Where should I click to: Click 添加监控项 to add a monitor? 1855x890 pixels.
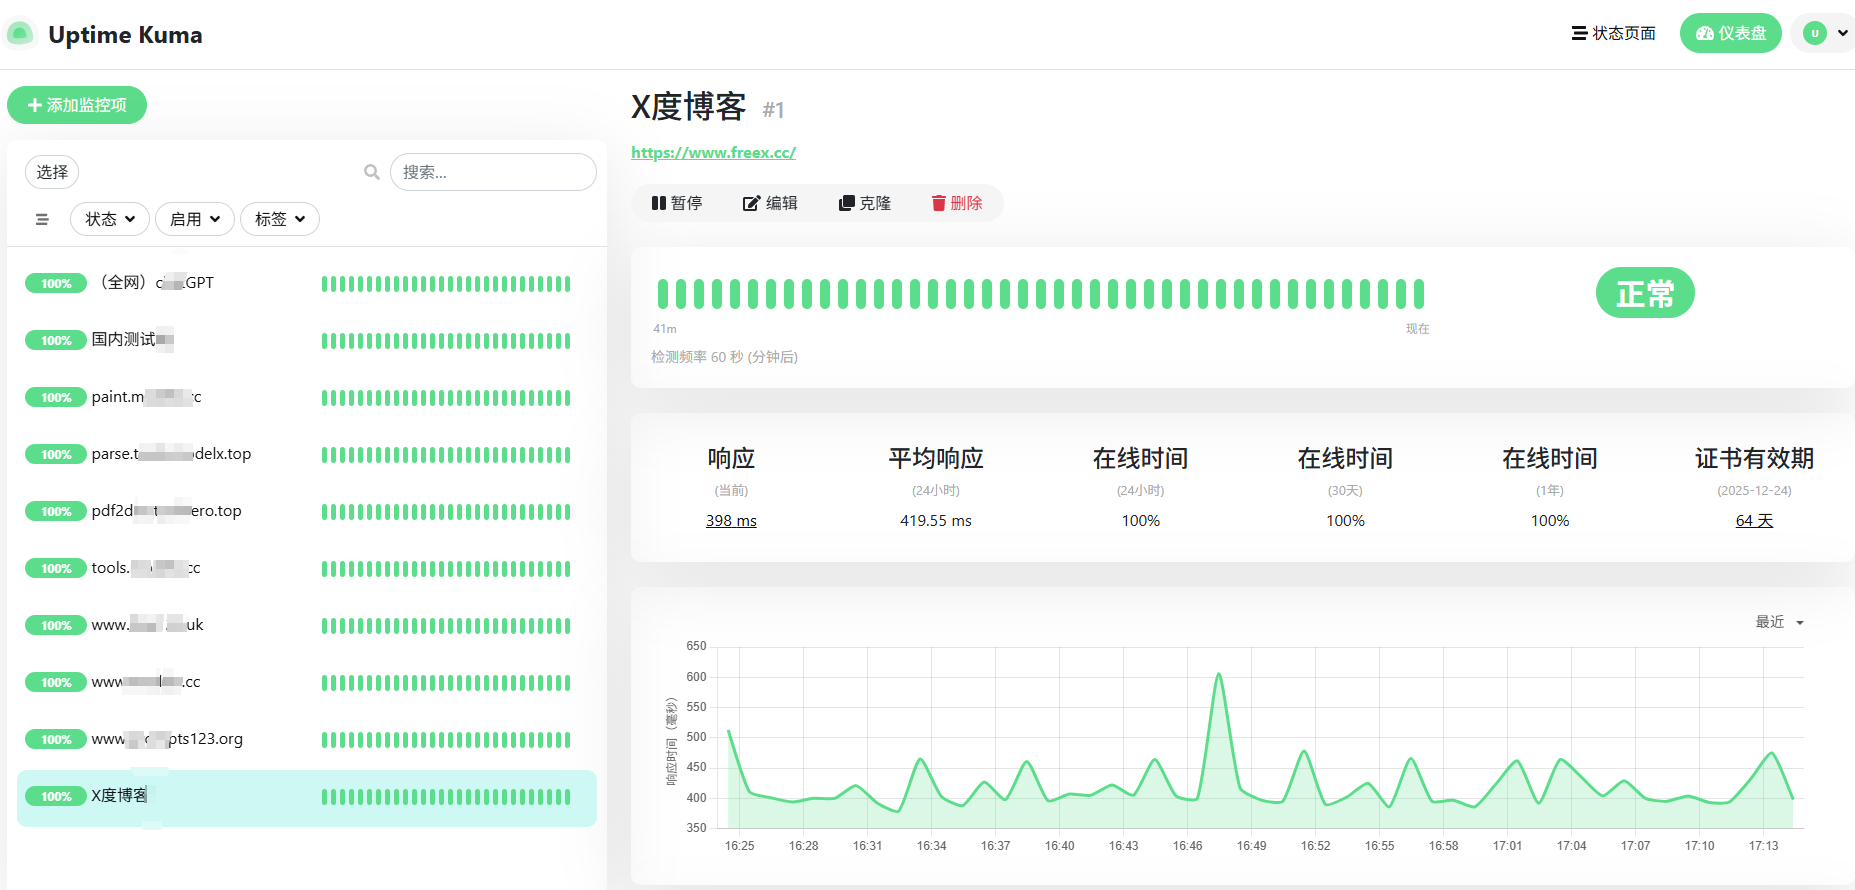click(x=77, y=105)
